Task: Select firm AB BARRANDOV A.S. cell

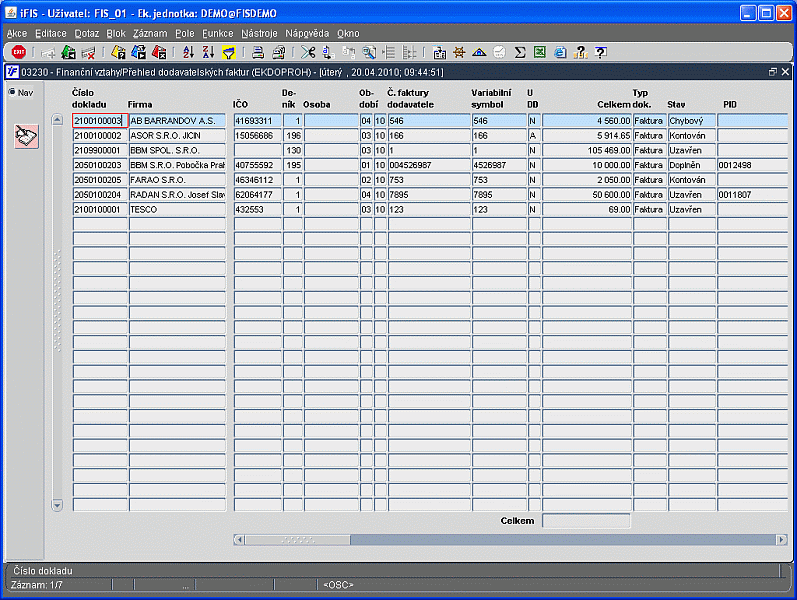Action: point(177,121)
